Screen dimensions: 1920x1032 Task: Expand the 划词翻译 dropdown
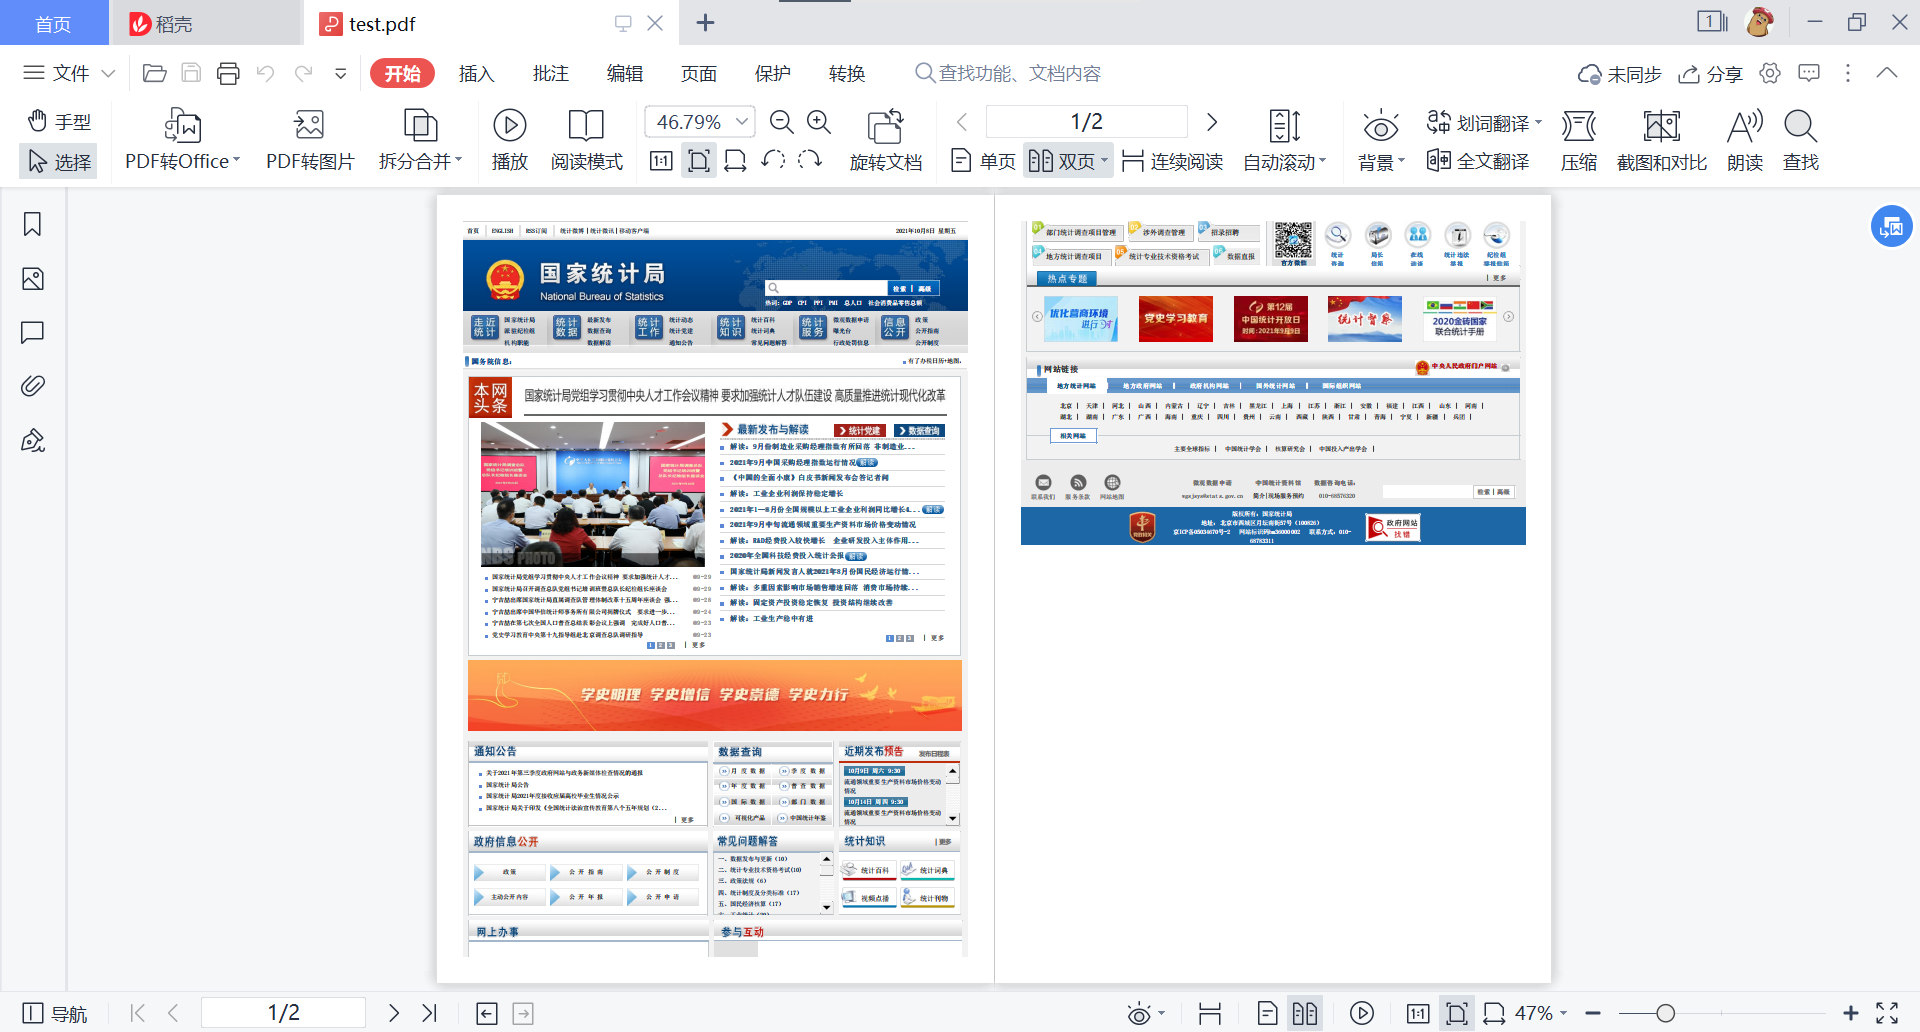pos(1538,123)
